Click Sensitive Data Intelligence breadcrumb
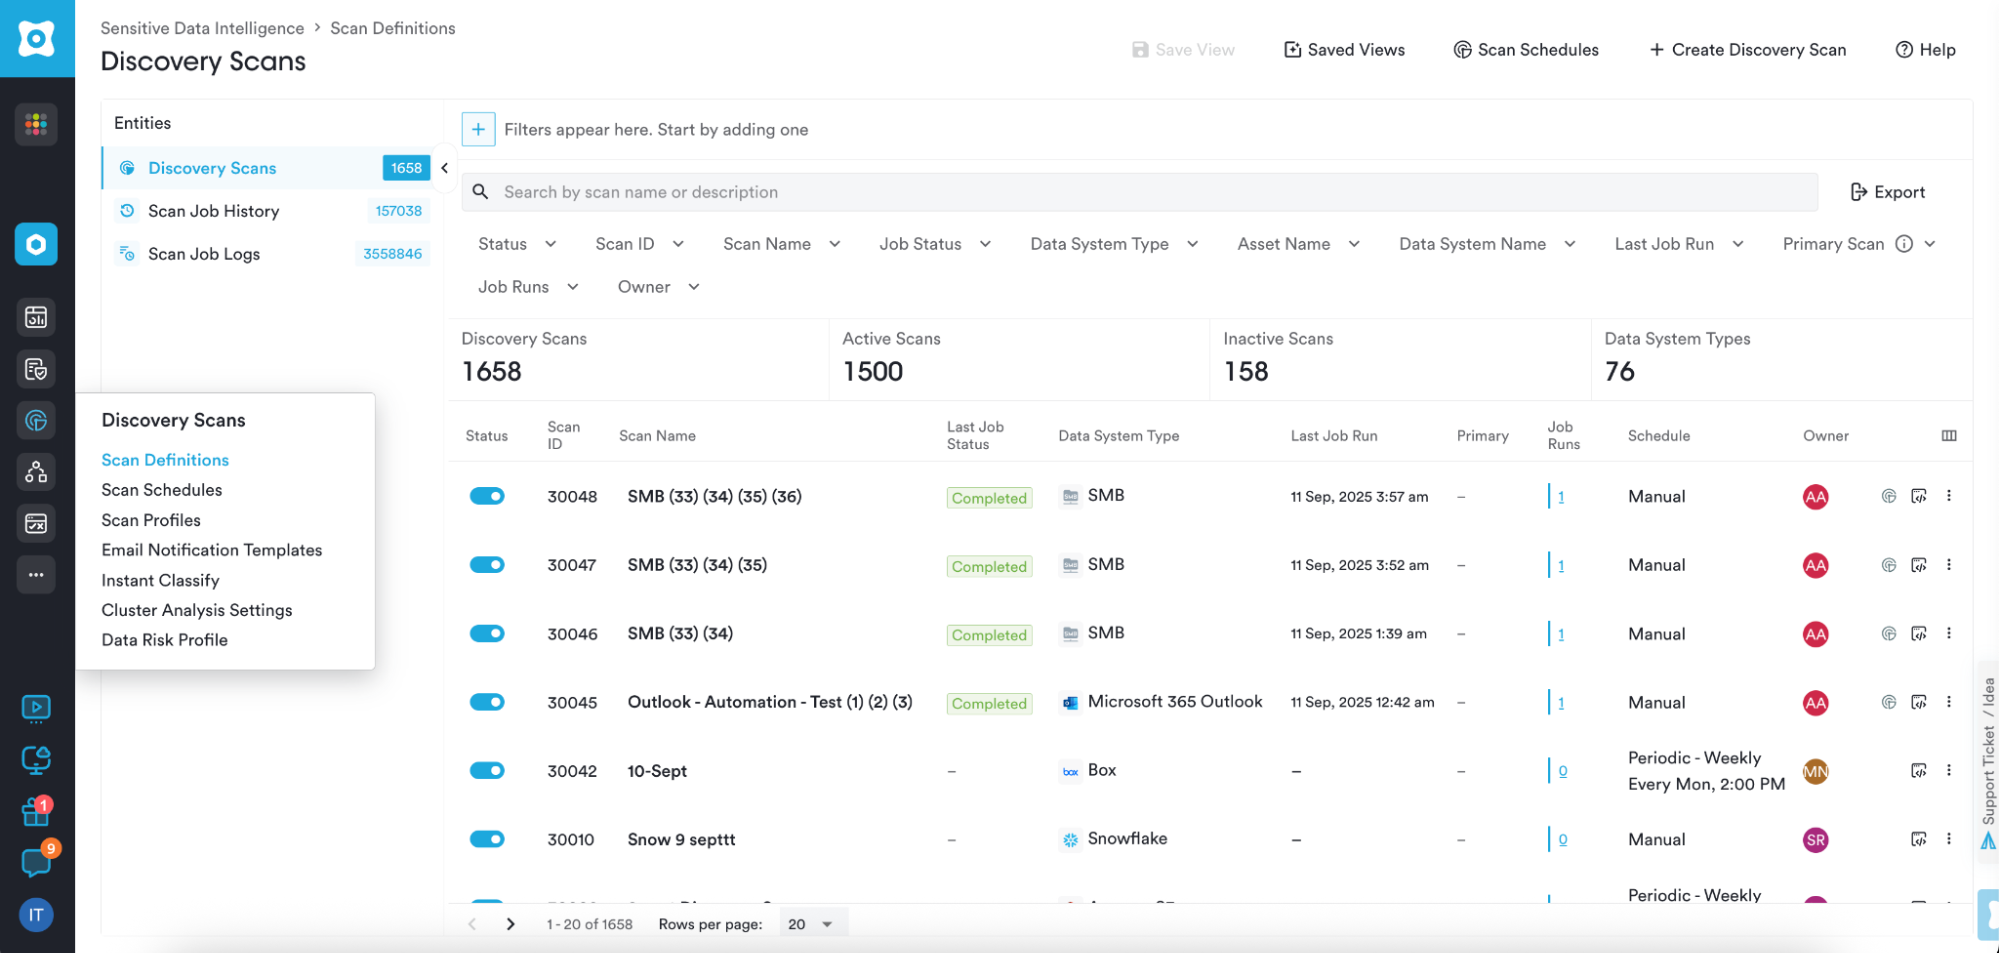This screenshot has width=1999, height=953. click(x=202, y=28)
